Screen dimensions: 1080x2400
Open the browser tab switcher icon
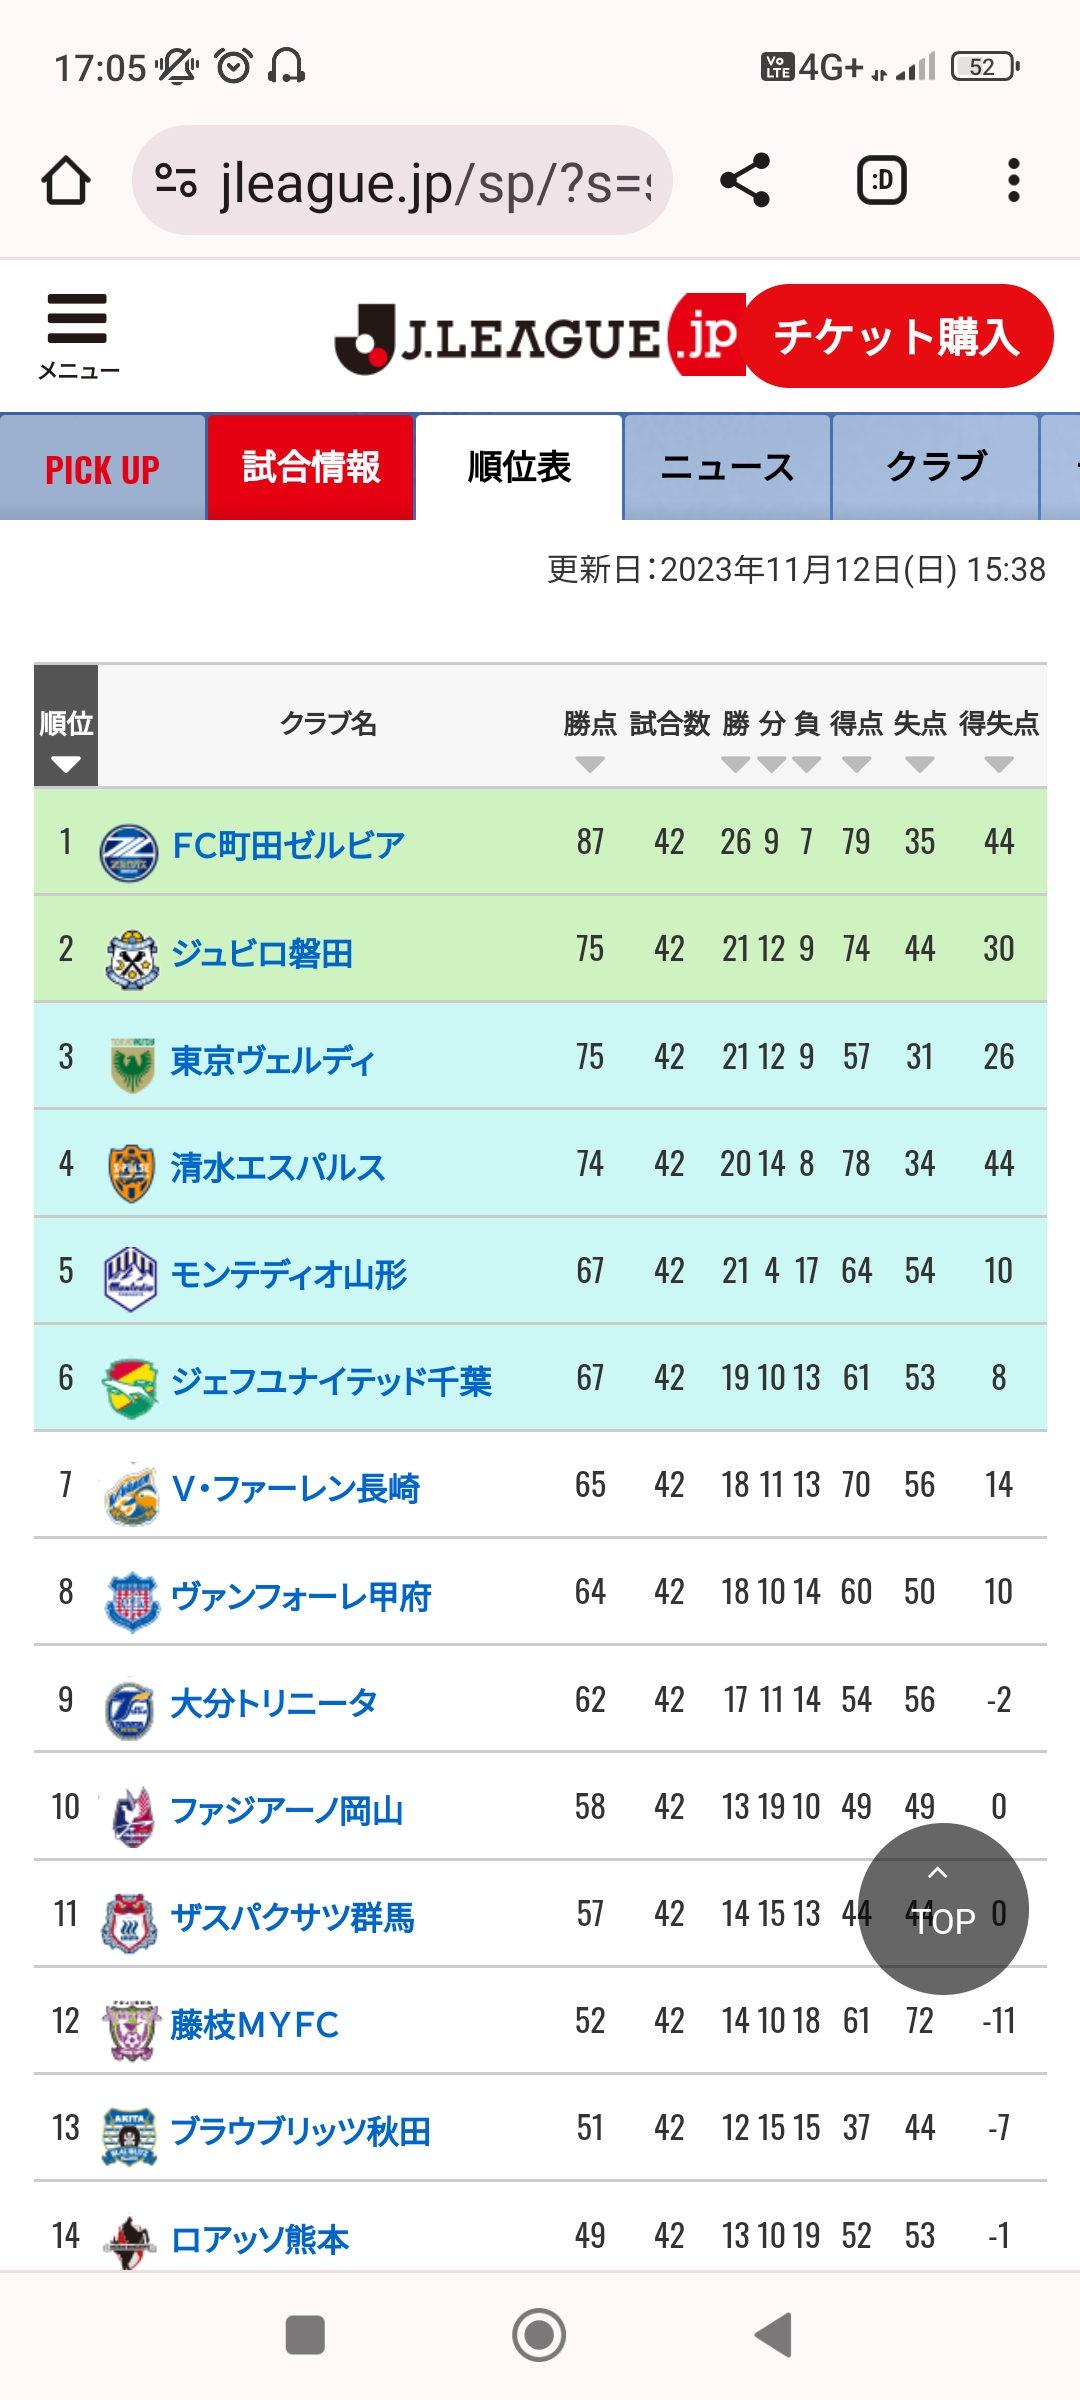click(x=882, y=180)
